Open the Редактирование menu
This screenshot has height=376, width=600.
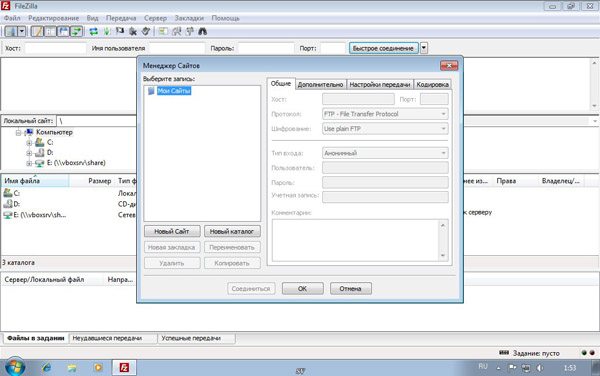pyautogui.click(x=54, y=18)
